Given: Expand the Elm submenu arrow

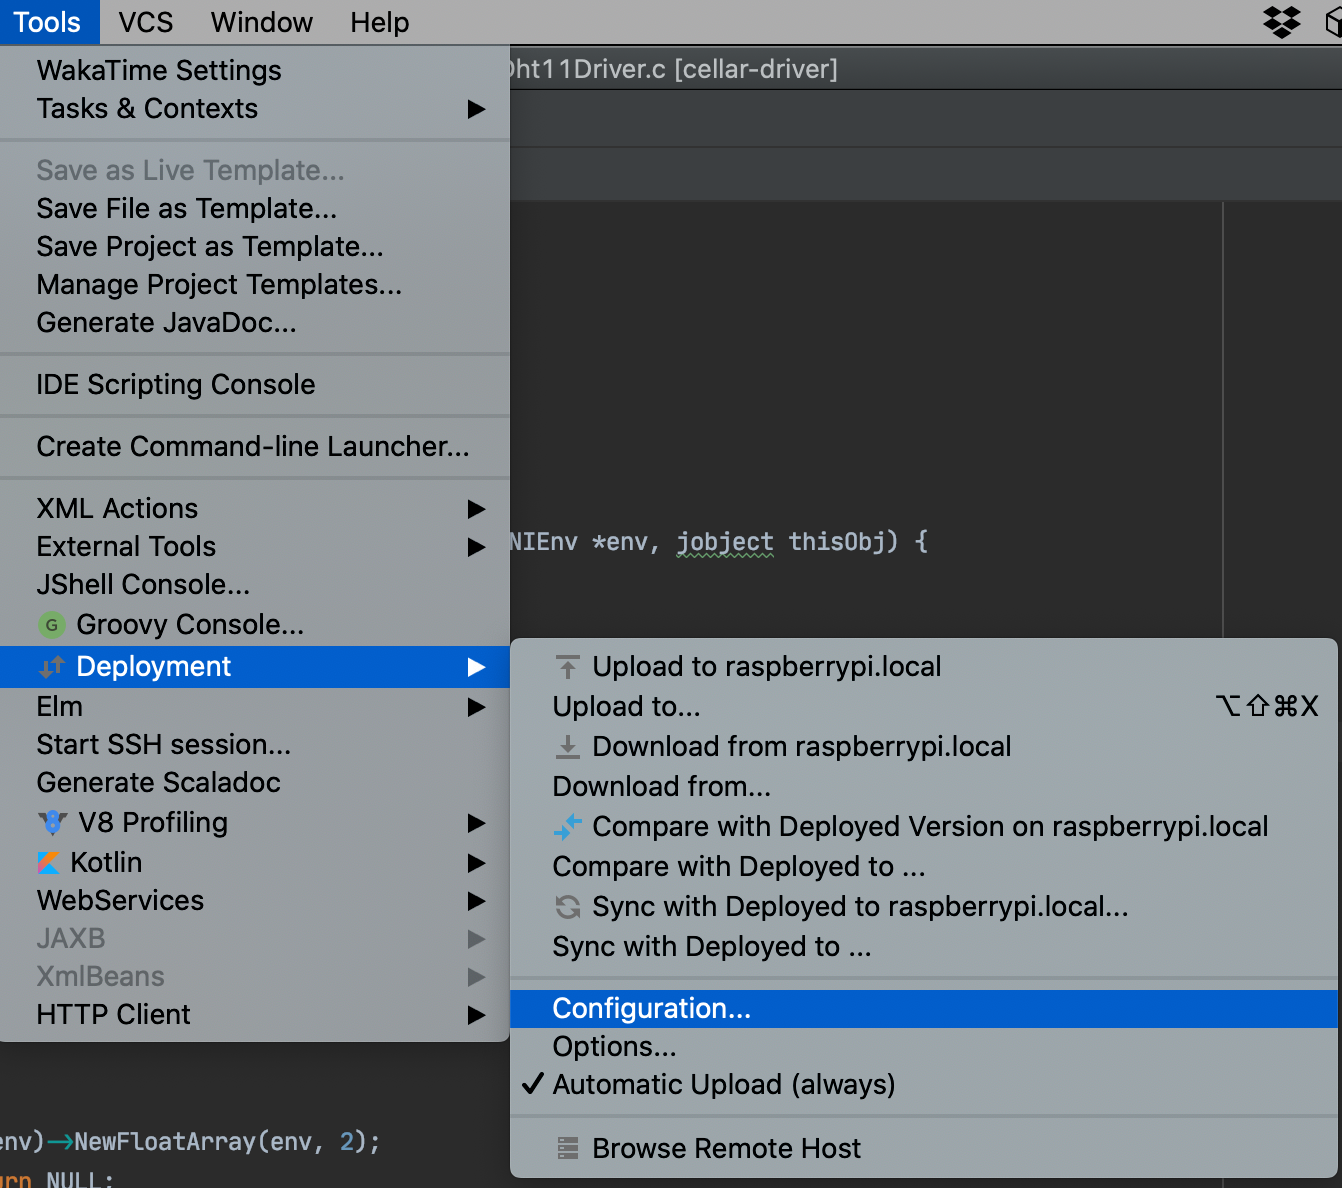Looking at the screenshot, I should coord(477,707).
